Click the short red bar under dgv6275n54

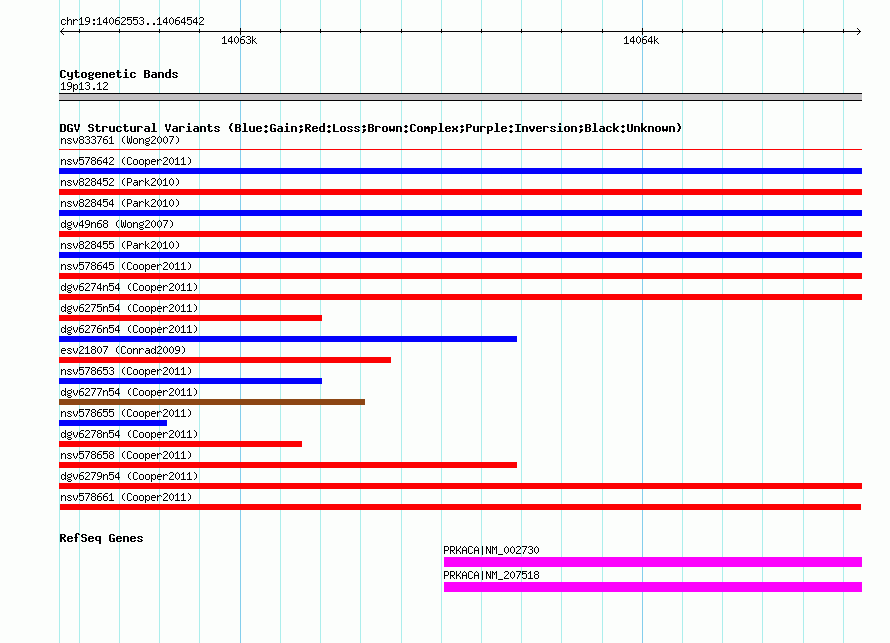tap(191, 318)
